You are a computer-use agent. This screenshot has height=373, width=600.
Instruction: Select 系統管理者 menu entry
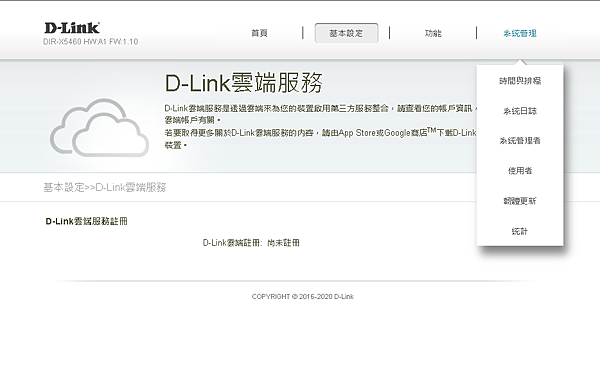[x=520, y=141]
